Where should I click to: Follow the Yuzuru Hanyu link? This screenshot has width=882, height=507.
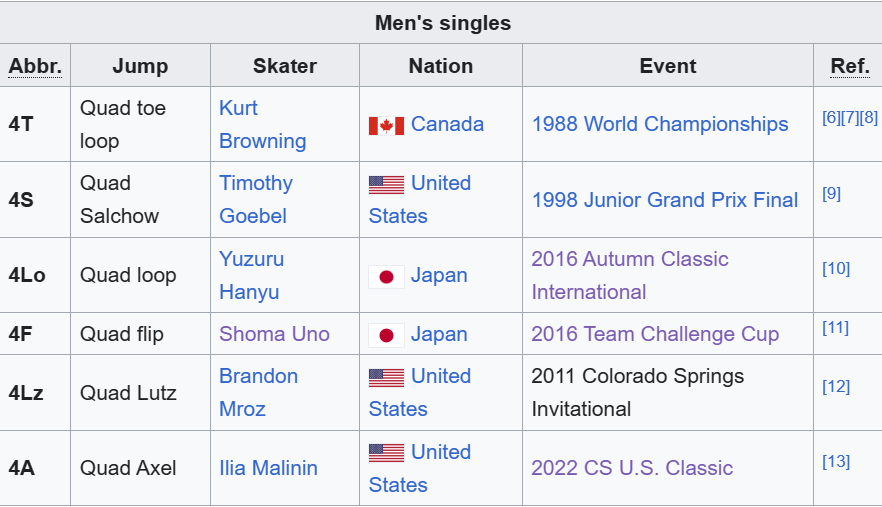click(x=251, y=275)
